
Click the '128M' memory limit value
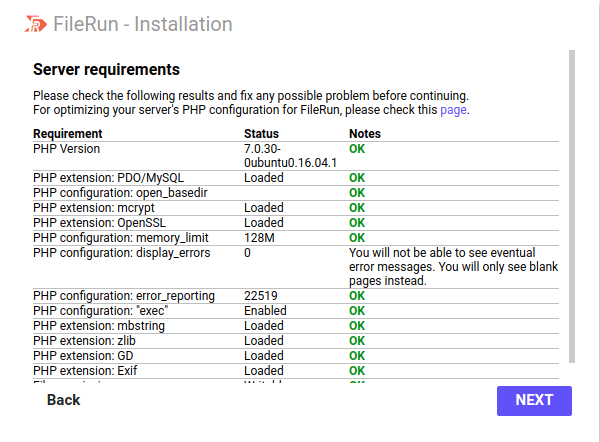[259, 238]
